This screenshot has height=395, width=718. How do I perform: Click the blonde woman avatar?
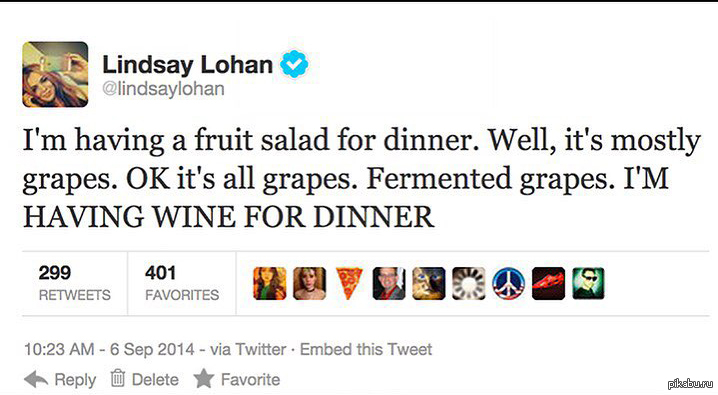coord(310,283)
